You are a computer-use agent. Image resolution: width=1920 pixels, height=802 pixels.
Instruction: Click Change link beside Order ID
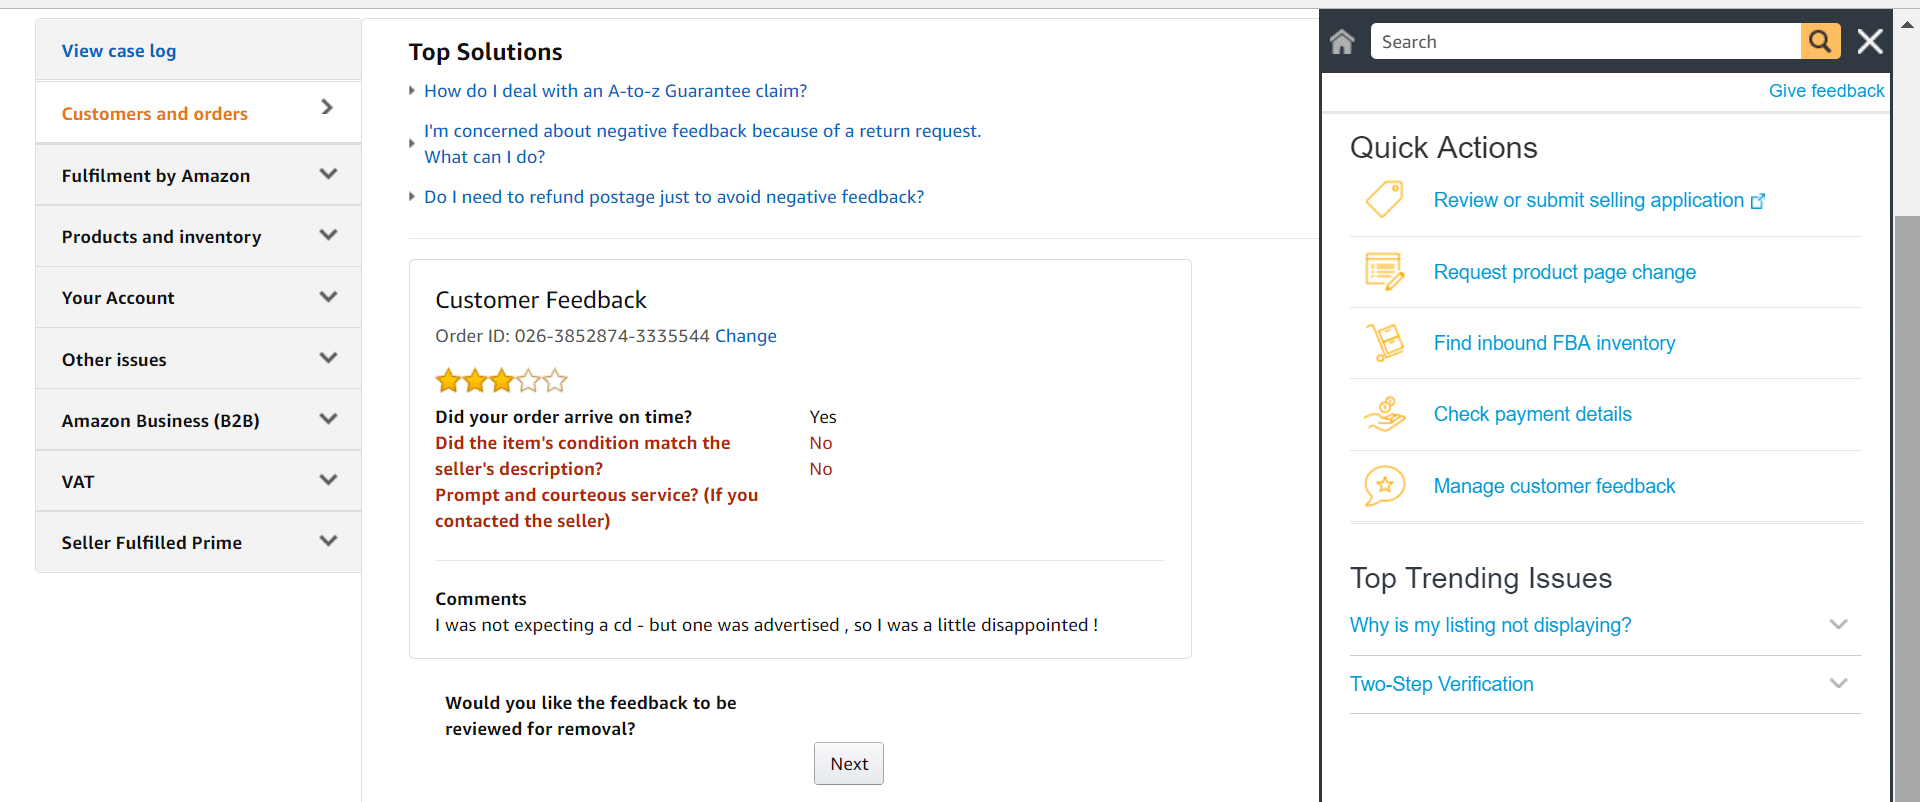(x=745, y=336)
